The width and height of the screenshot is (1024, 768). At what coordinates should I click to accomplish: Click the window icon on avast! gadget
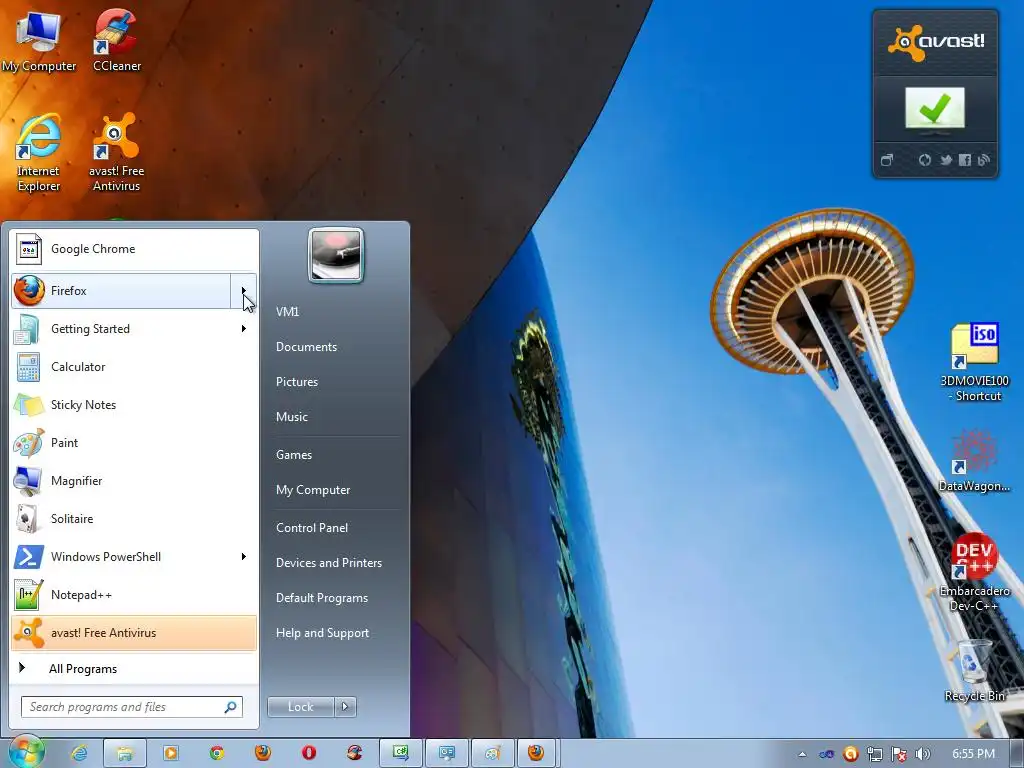(x=887, y=160)
